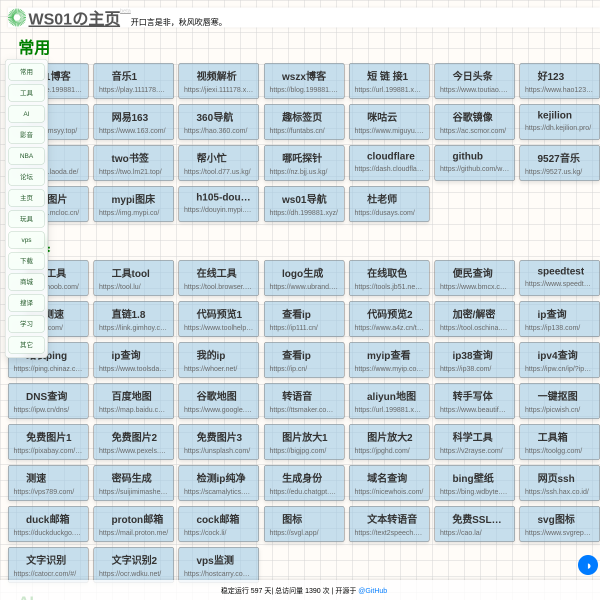
Task: Open the 便民查询 card
Action: tap(474, 278)
